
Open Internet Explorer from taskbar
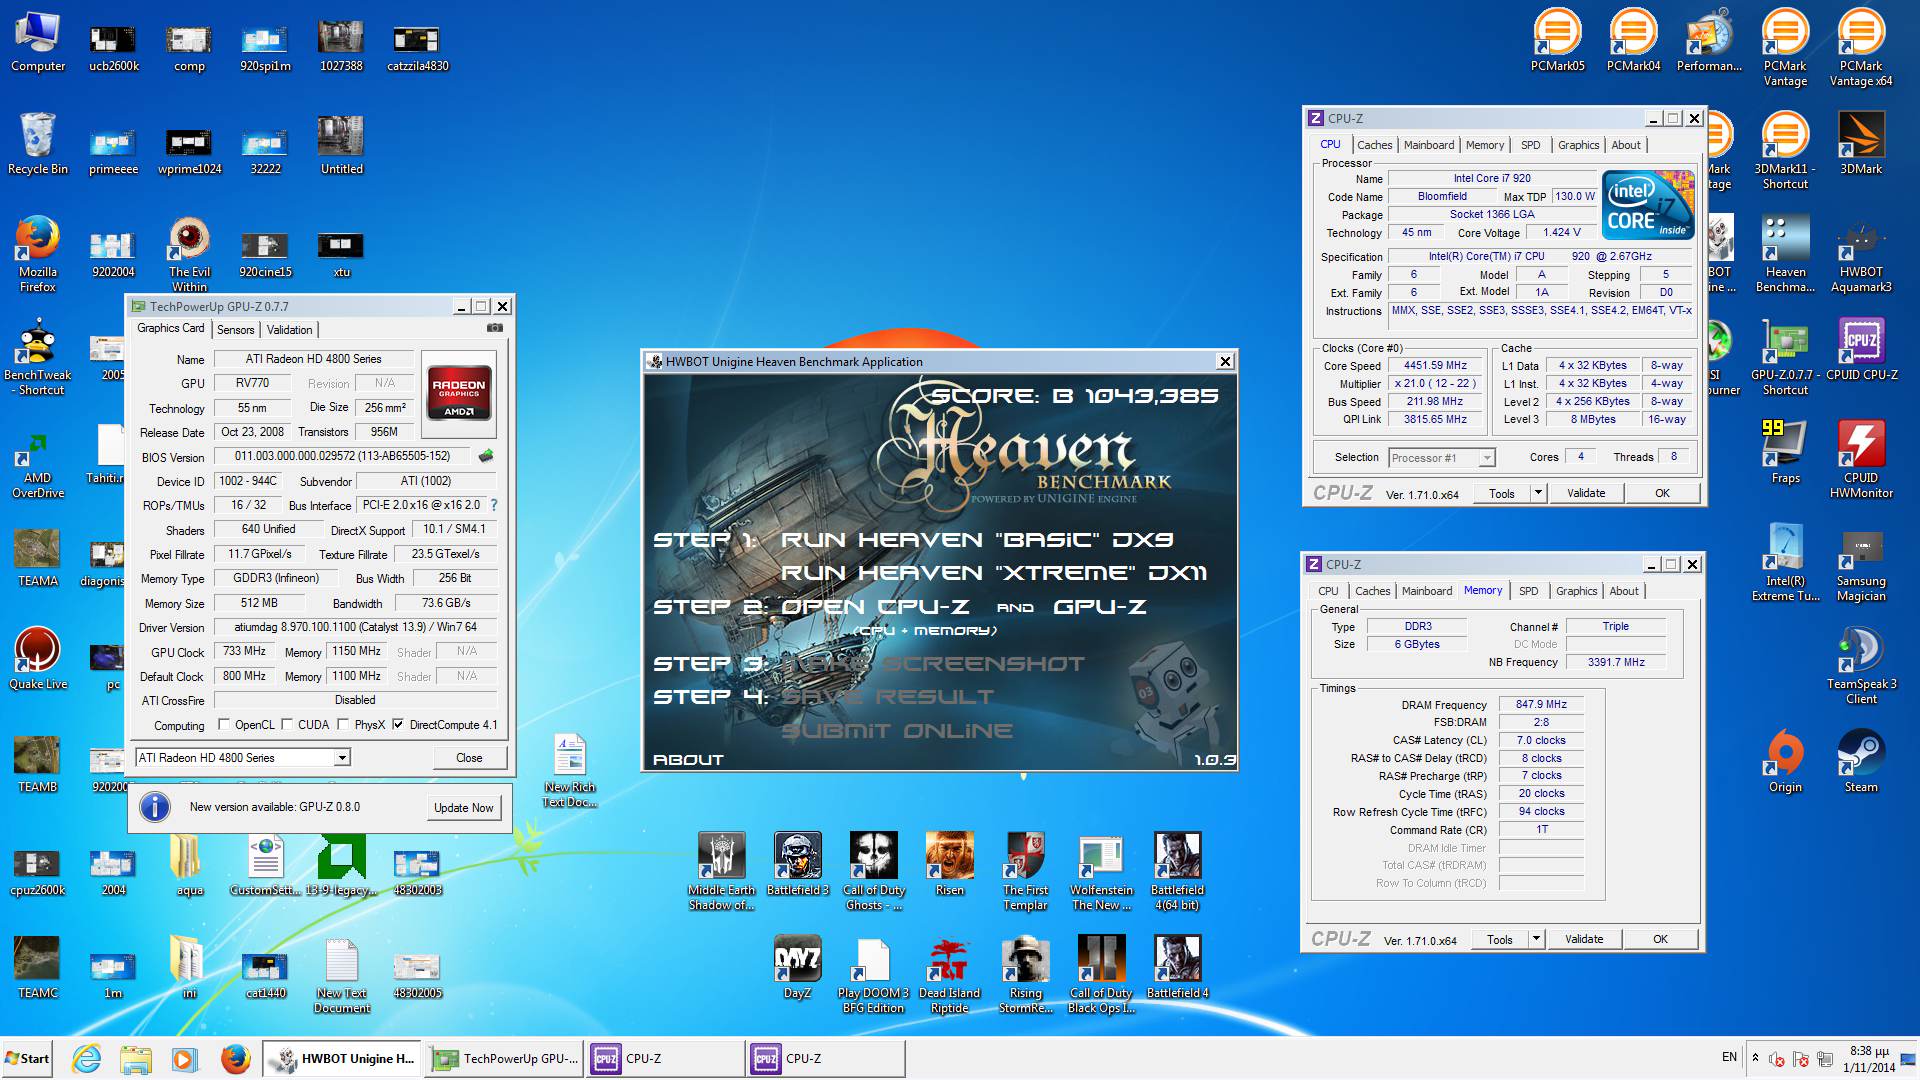[87, 1058]
